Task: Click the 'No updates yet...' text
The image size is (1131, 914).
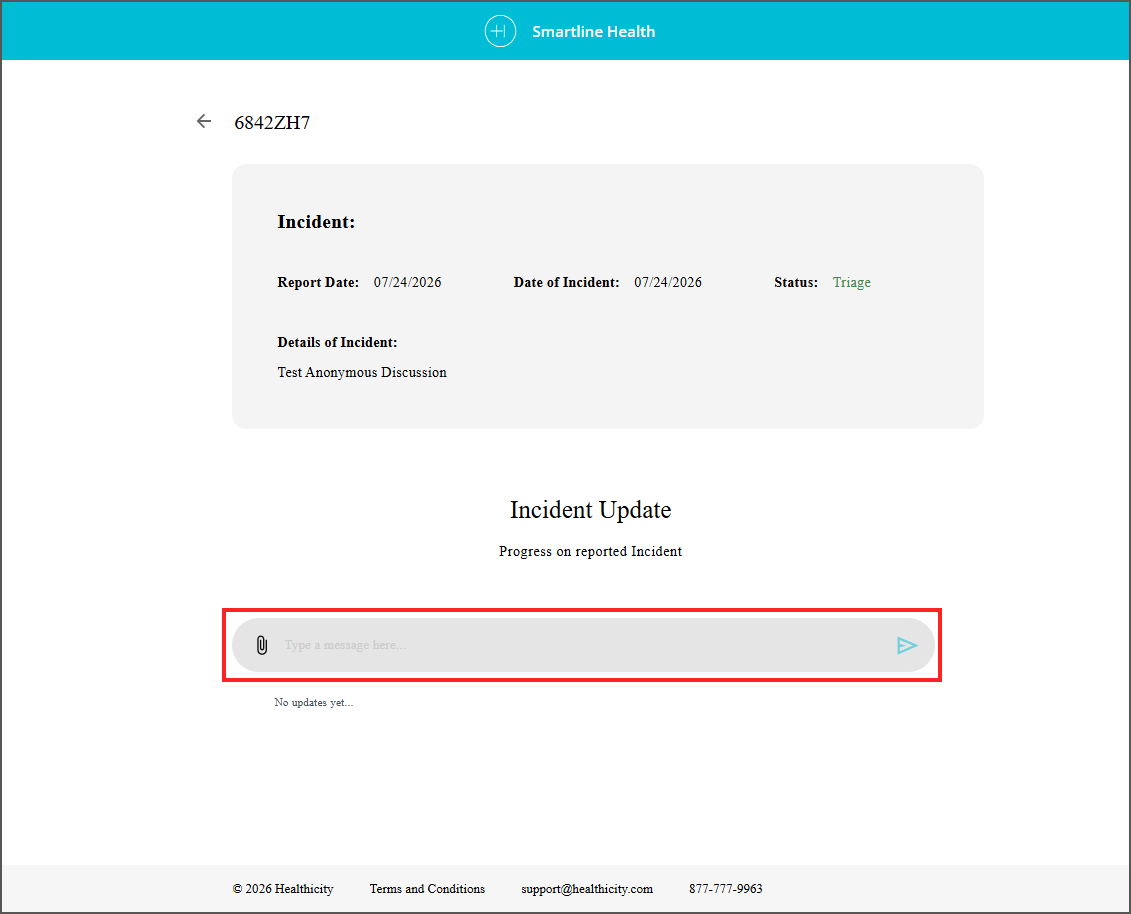Action: [314, 702]
